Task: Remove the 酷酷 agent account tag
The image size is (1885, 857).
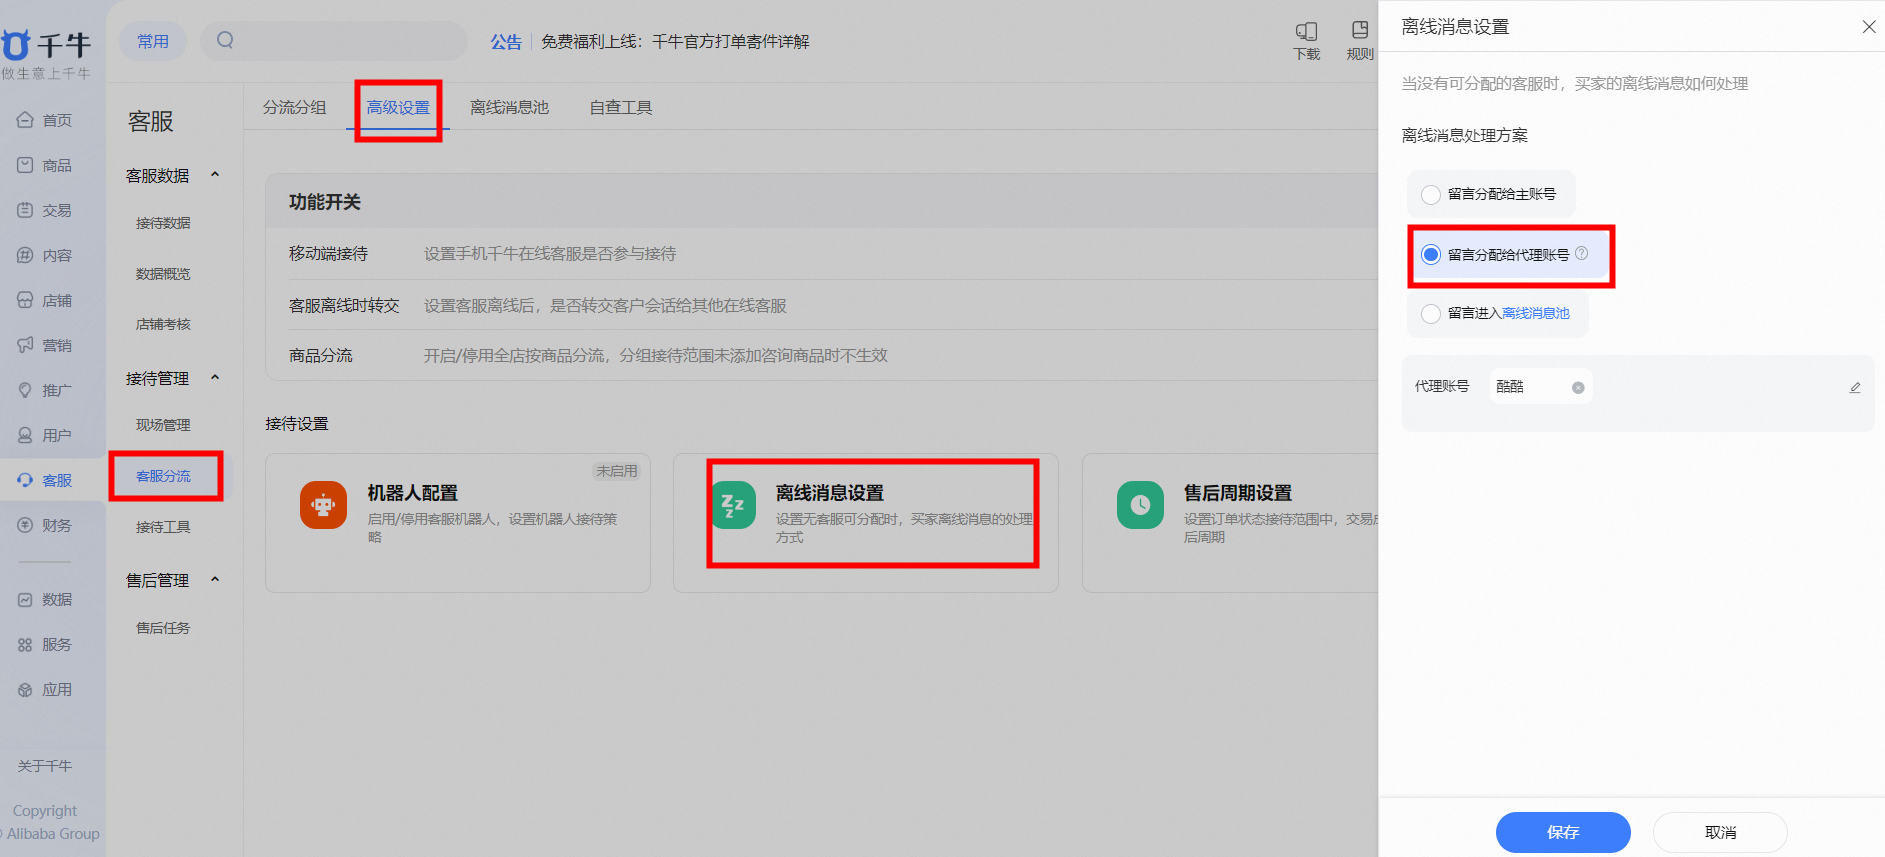Action: point(1578,388)
